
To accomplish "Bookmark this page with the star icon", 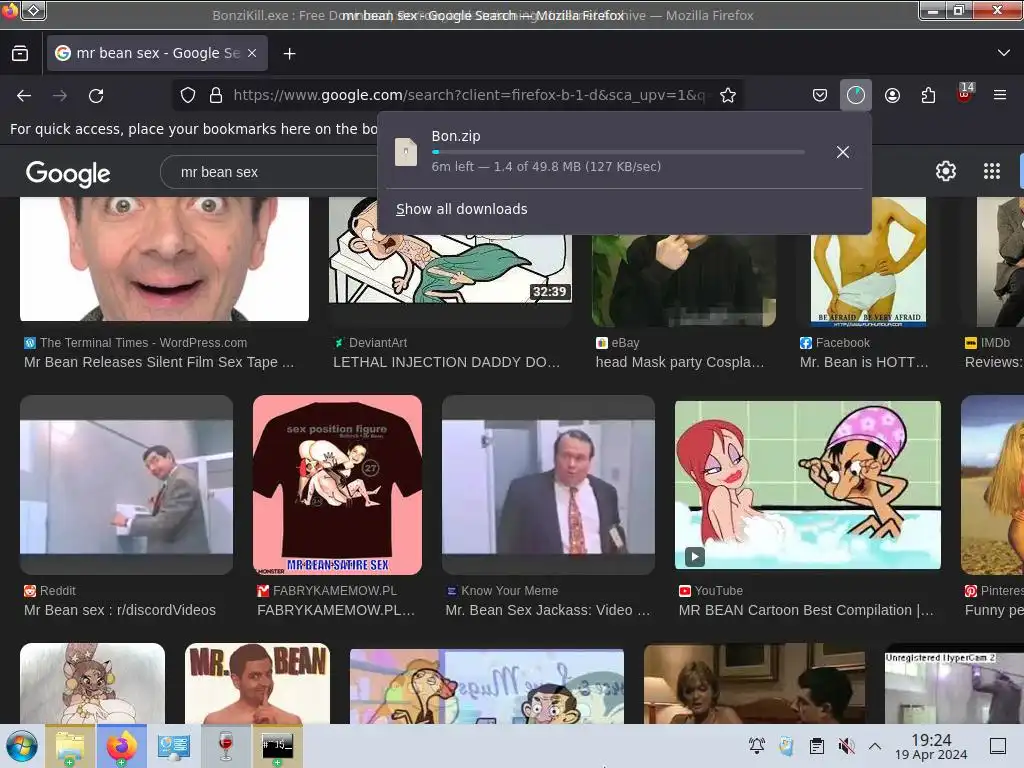I will pyautogui.click(x=728, y=95).
